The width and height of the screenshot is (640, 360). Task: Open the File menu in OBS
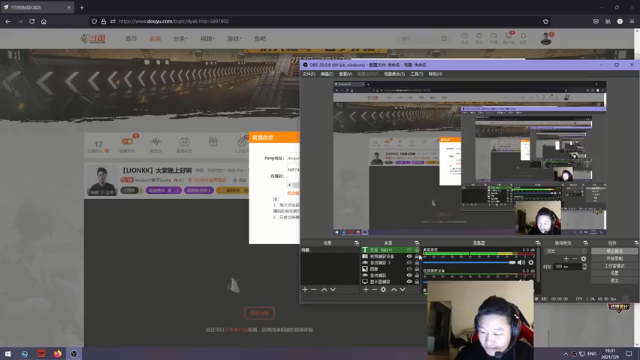(309, 74)
